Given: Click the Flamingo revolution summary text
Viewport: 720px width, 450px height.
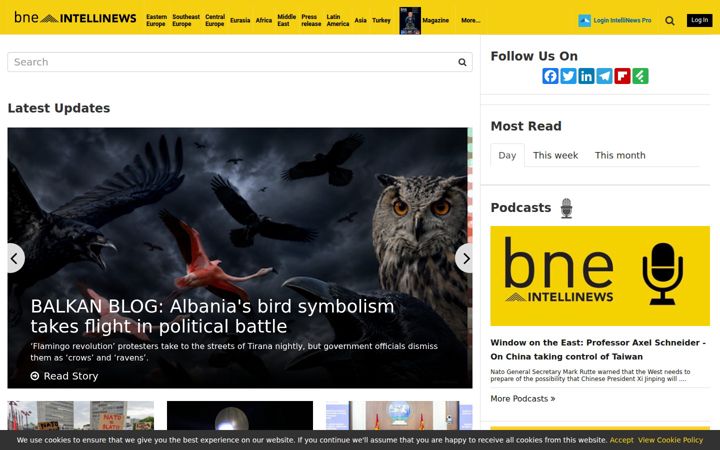Looking at the screenshot, I should coord(234,352).
